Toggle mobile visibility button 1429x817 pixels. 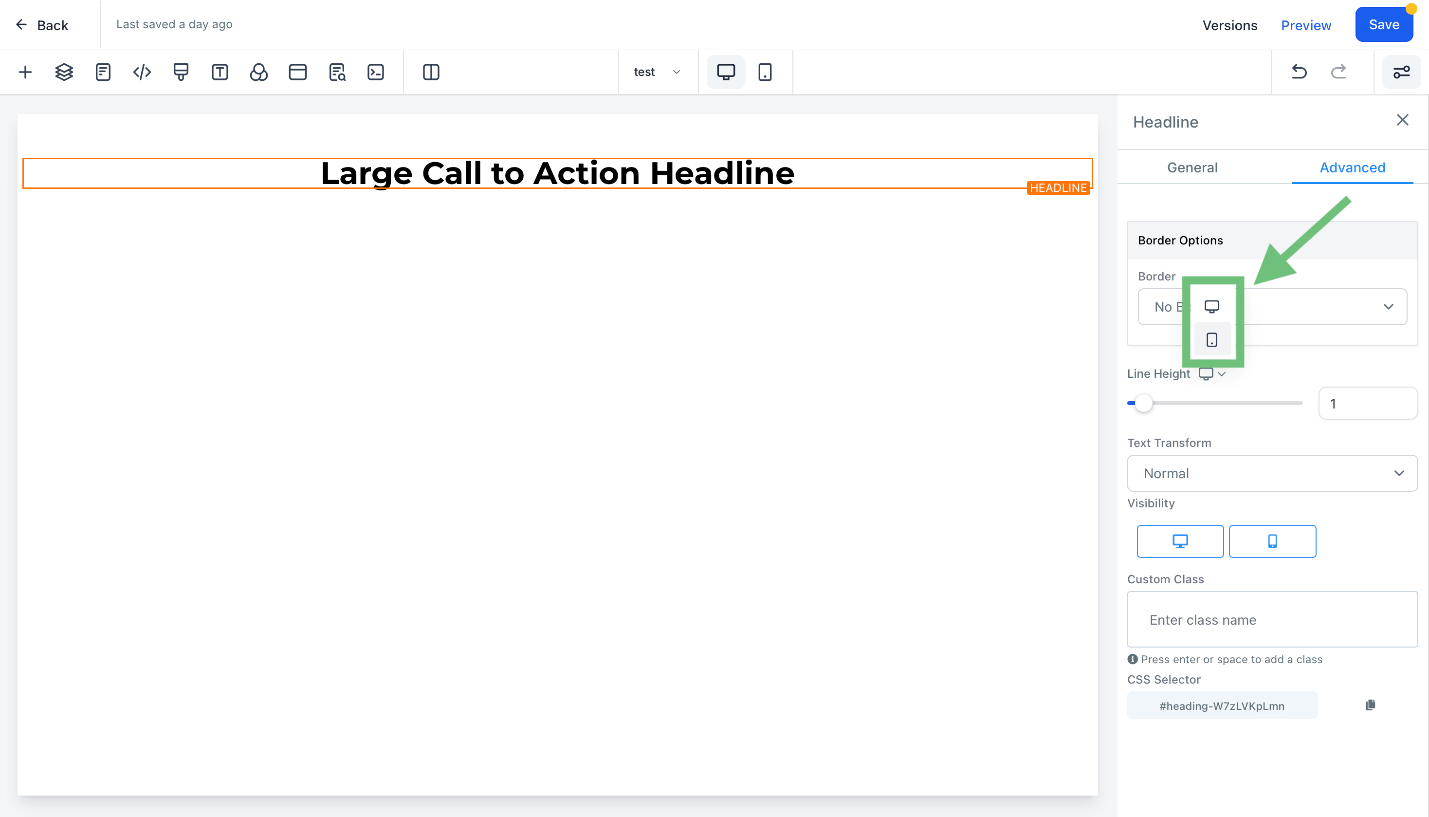click(1272, 541)
